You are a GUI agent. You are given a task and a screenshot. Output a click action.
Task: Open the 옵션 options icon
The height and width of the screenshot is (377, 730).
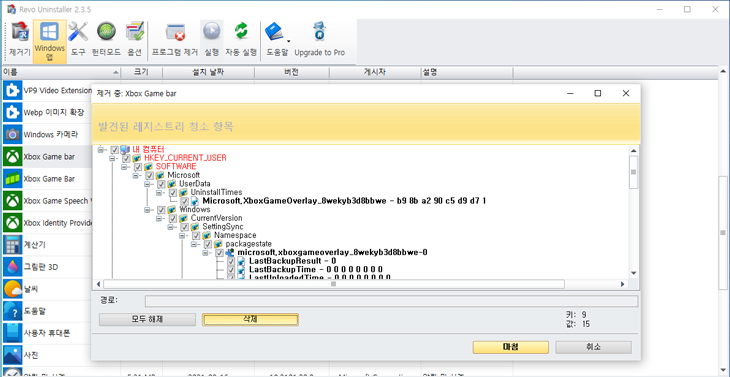click(135, 40)
